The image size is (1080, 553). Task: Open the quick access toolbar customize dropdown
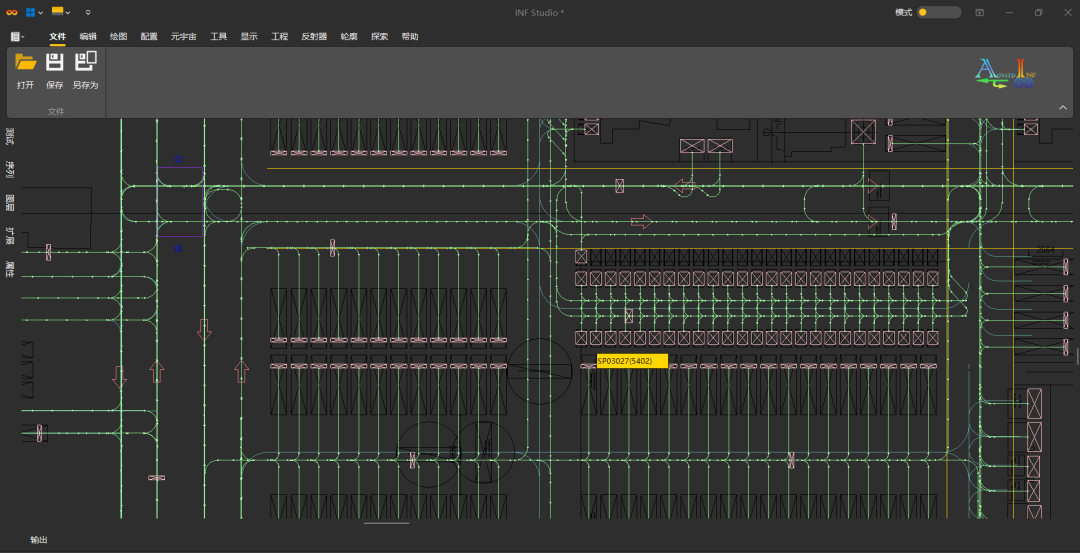pyautogui.click(x=88, y=12)
